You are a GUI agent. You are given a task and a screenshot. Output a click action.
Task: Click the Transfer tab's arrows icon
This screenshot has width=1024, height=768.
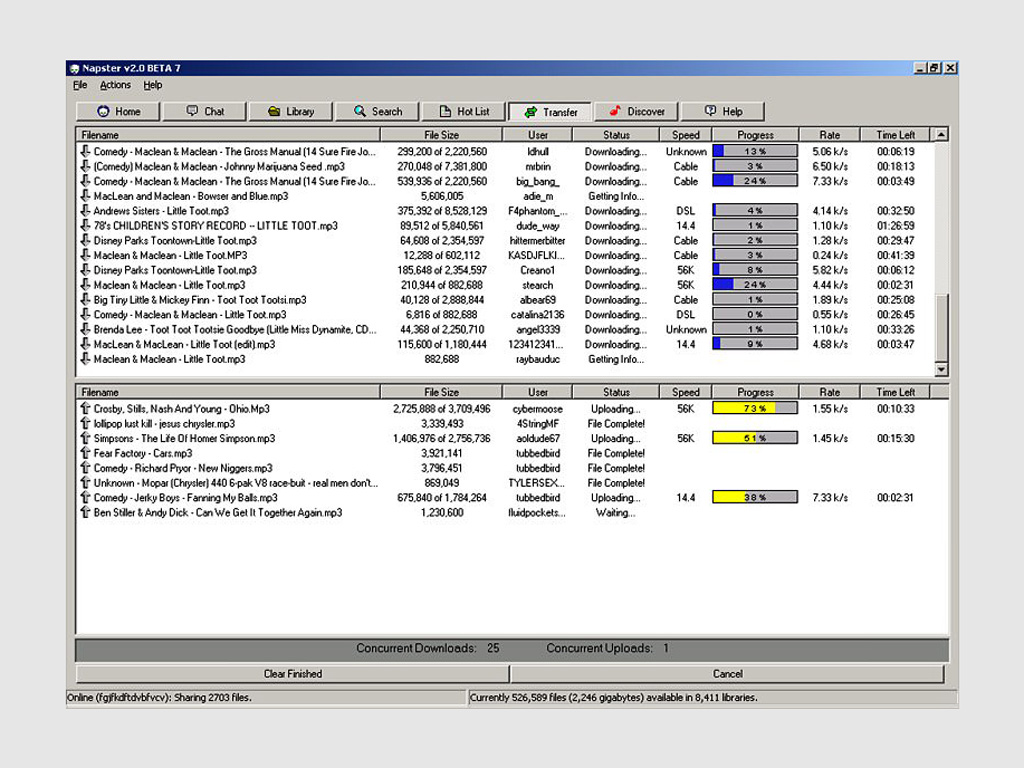[531, 112]
